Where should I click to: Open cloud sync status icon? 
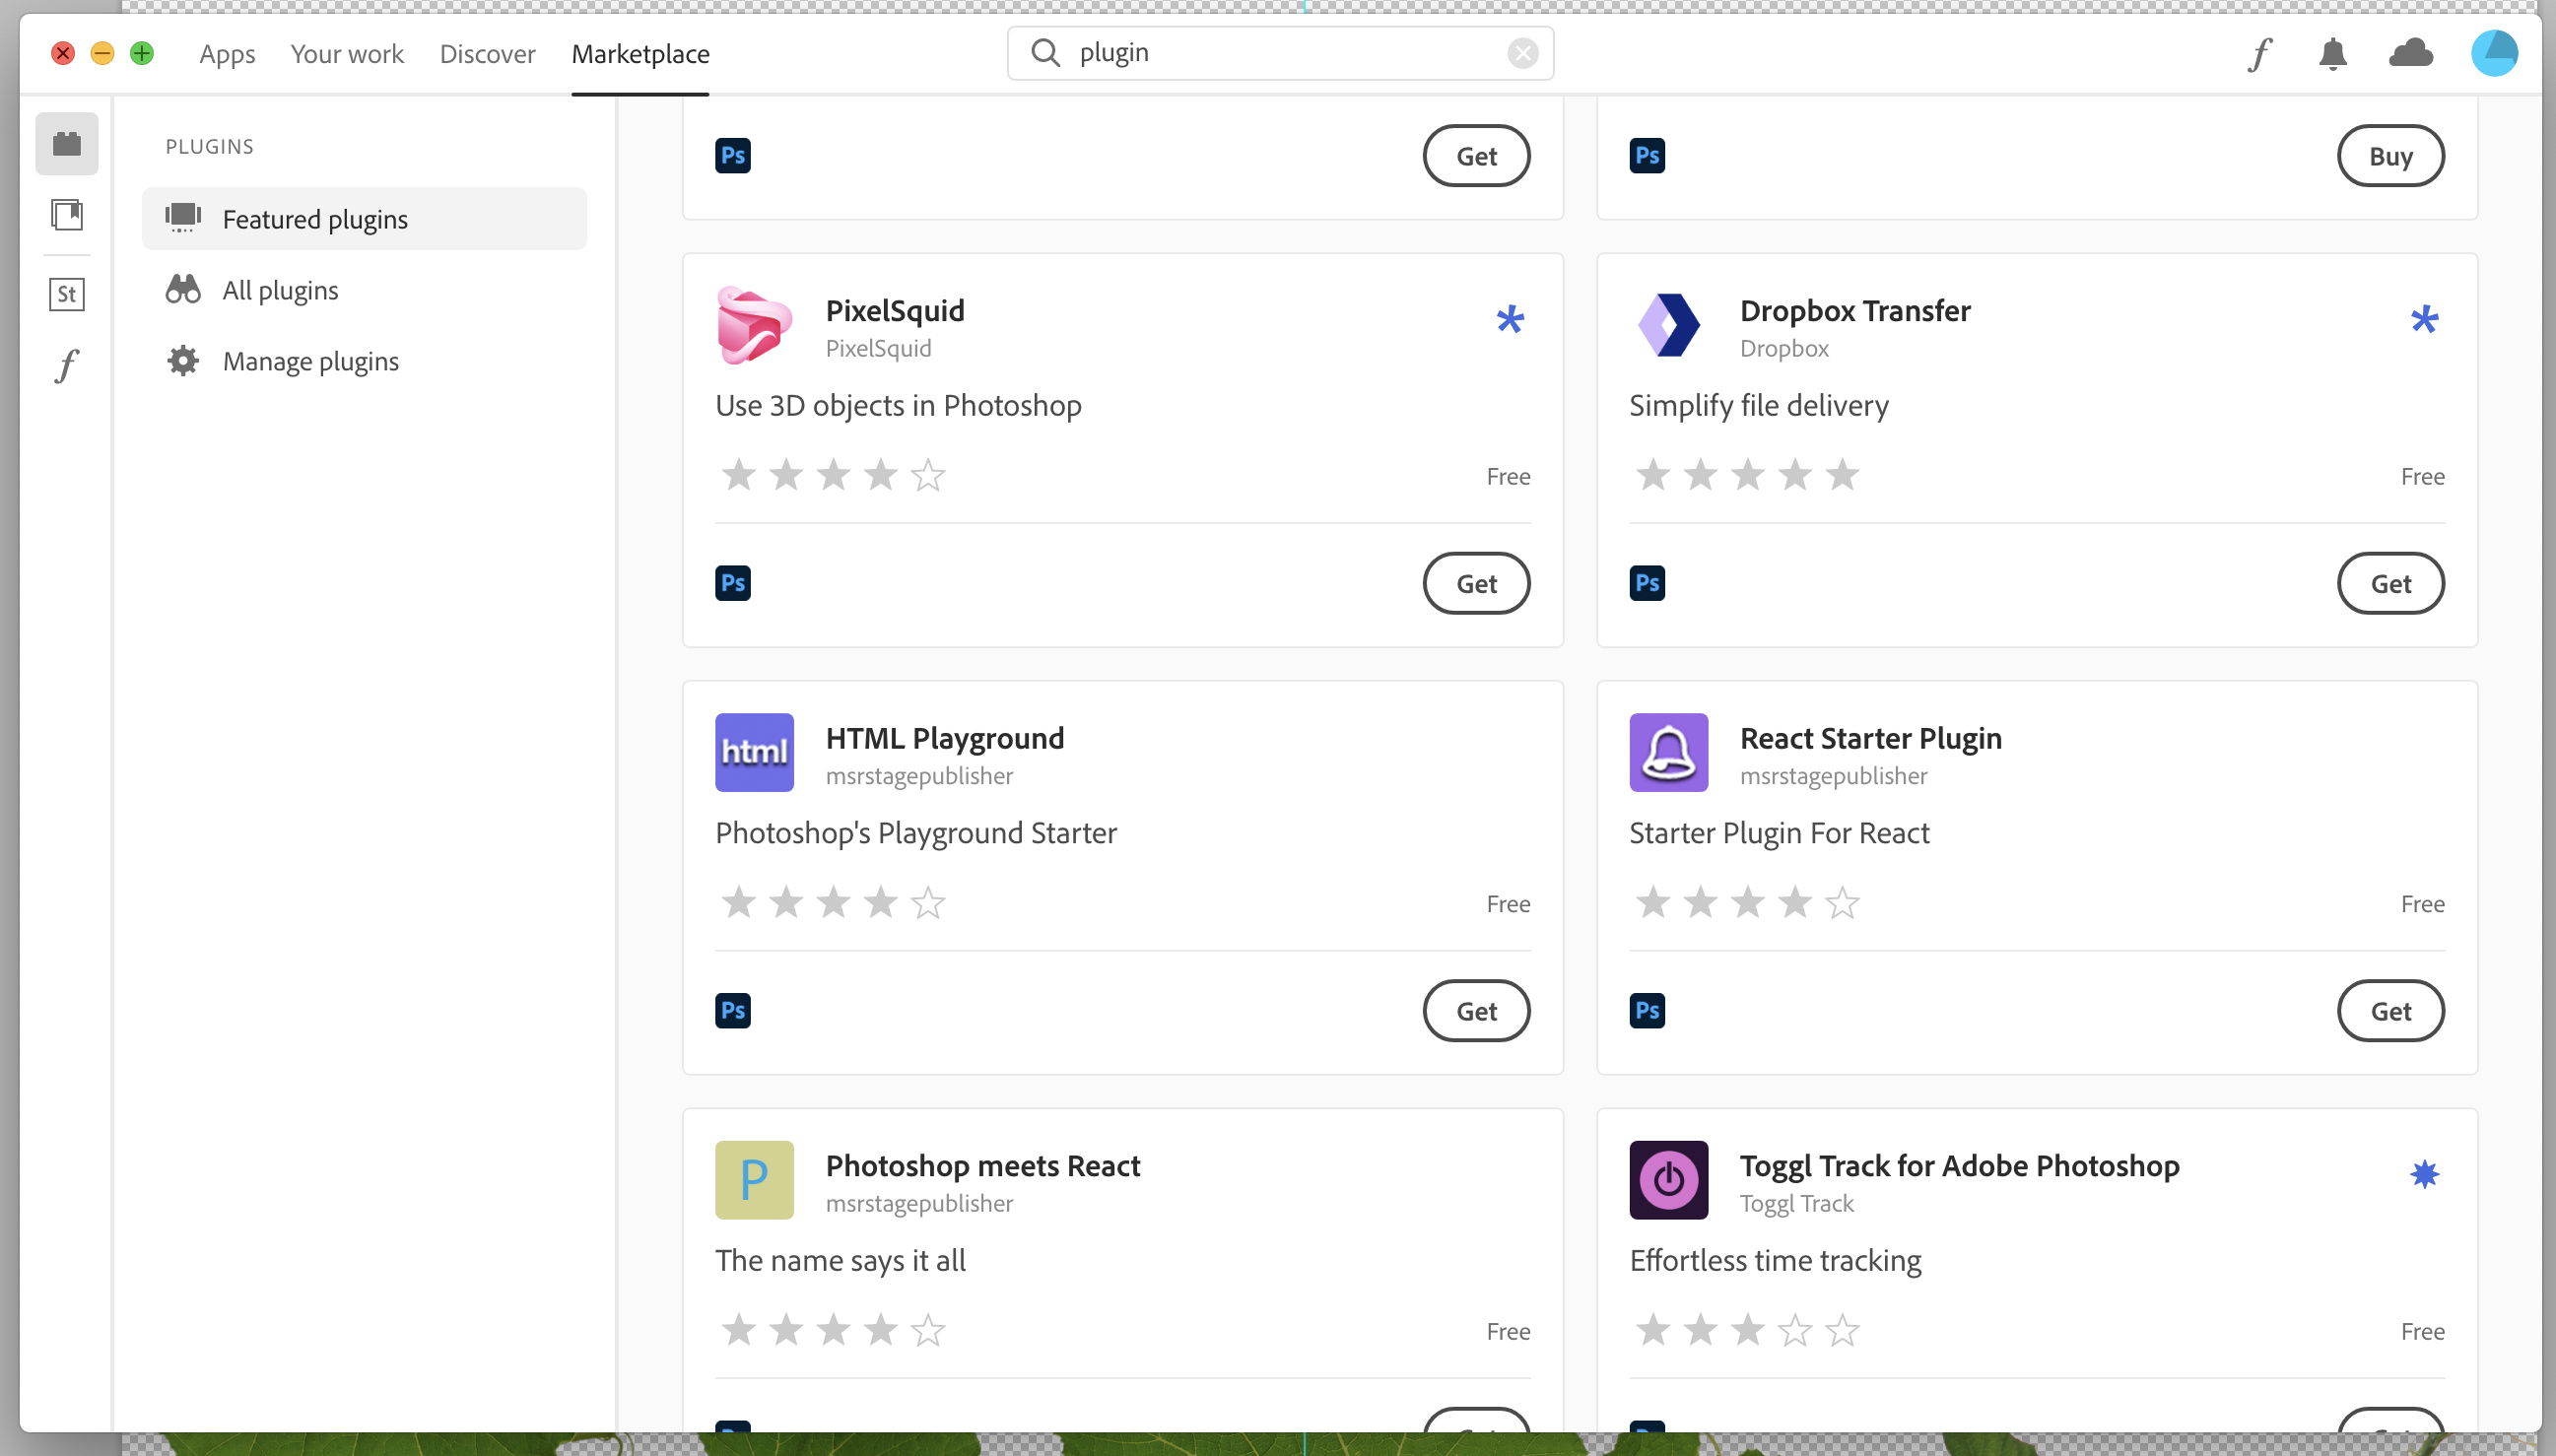pos(2411,53)
